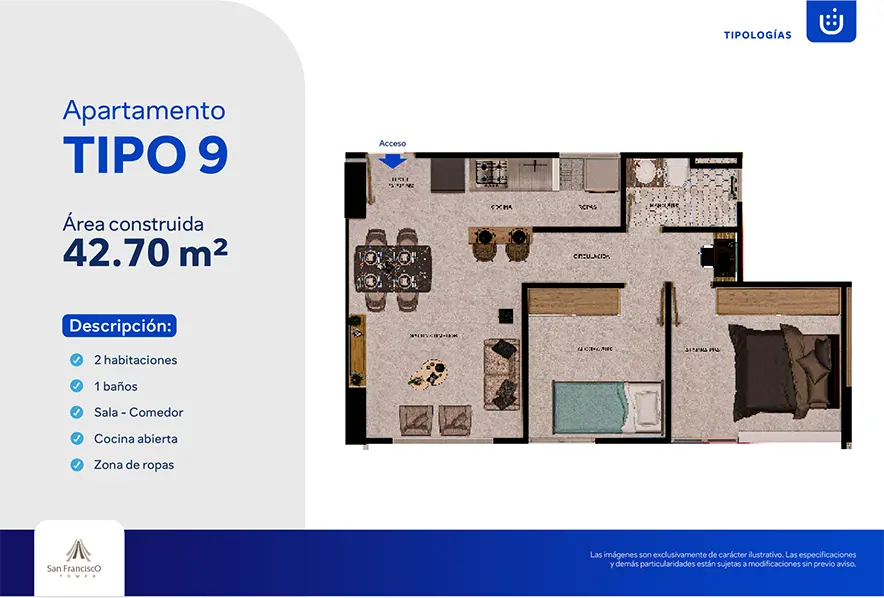Click the sofa in the living room
The image size is (884, 598).
click(x=502, y=374)
